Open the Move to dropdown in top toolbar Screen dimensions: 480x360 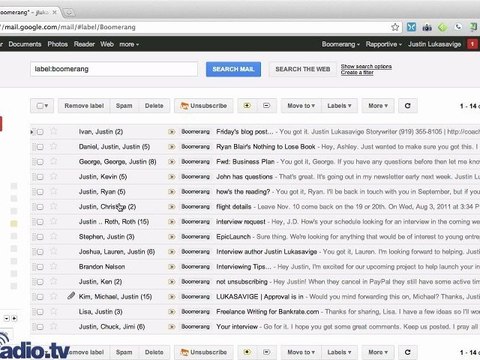(x=301, y=106)
